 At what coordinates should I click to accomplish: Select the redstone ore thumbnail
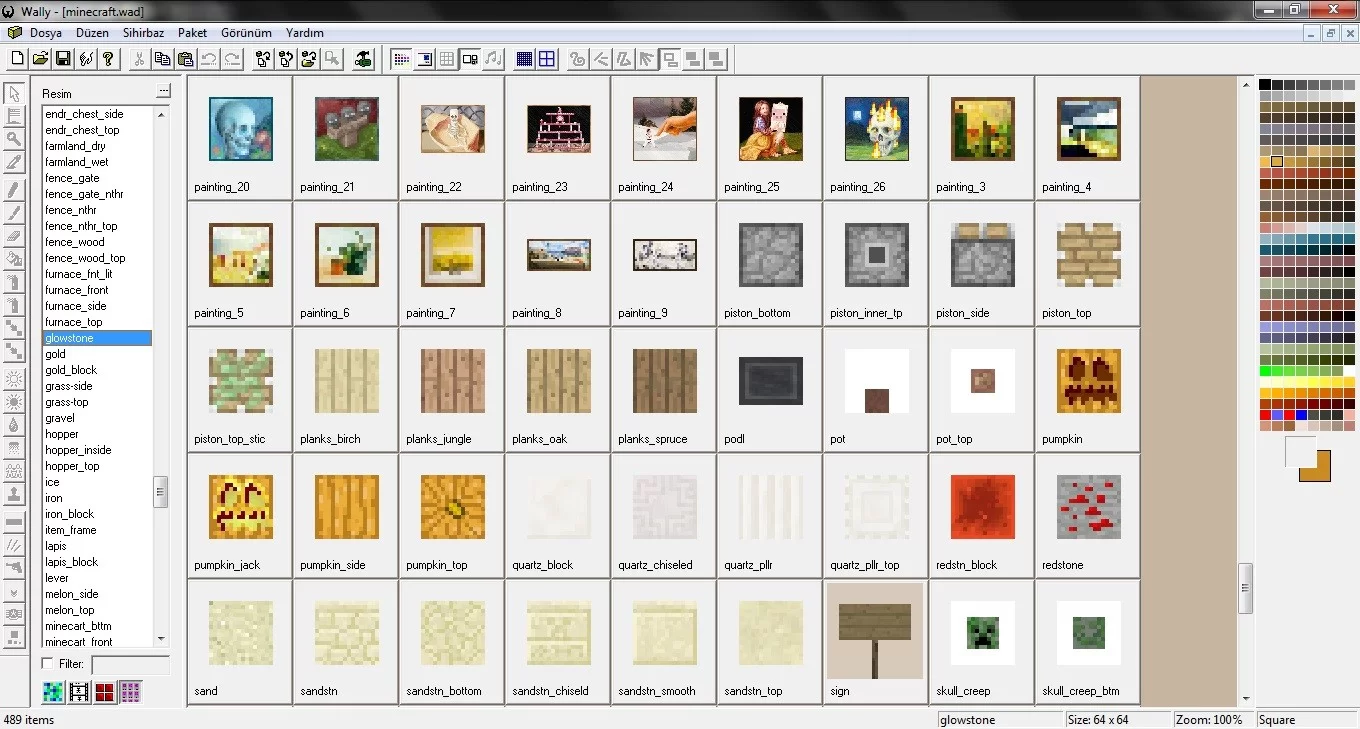click(1089, 507)
